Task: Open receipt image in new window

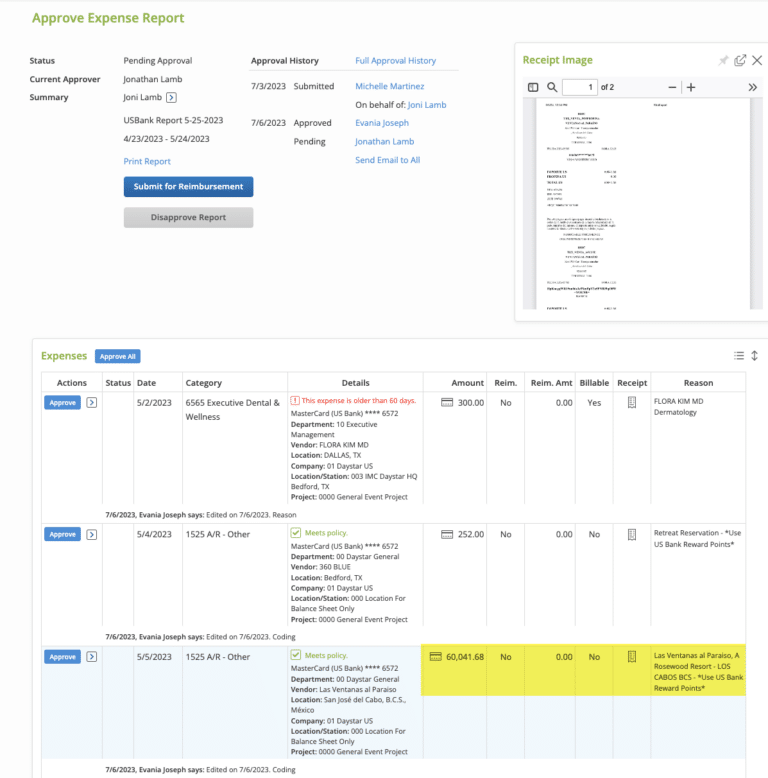Action: (740, 61)
